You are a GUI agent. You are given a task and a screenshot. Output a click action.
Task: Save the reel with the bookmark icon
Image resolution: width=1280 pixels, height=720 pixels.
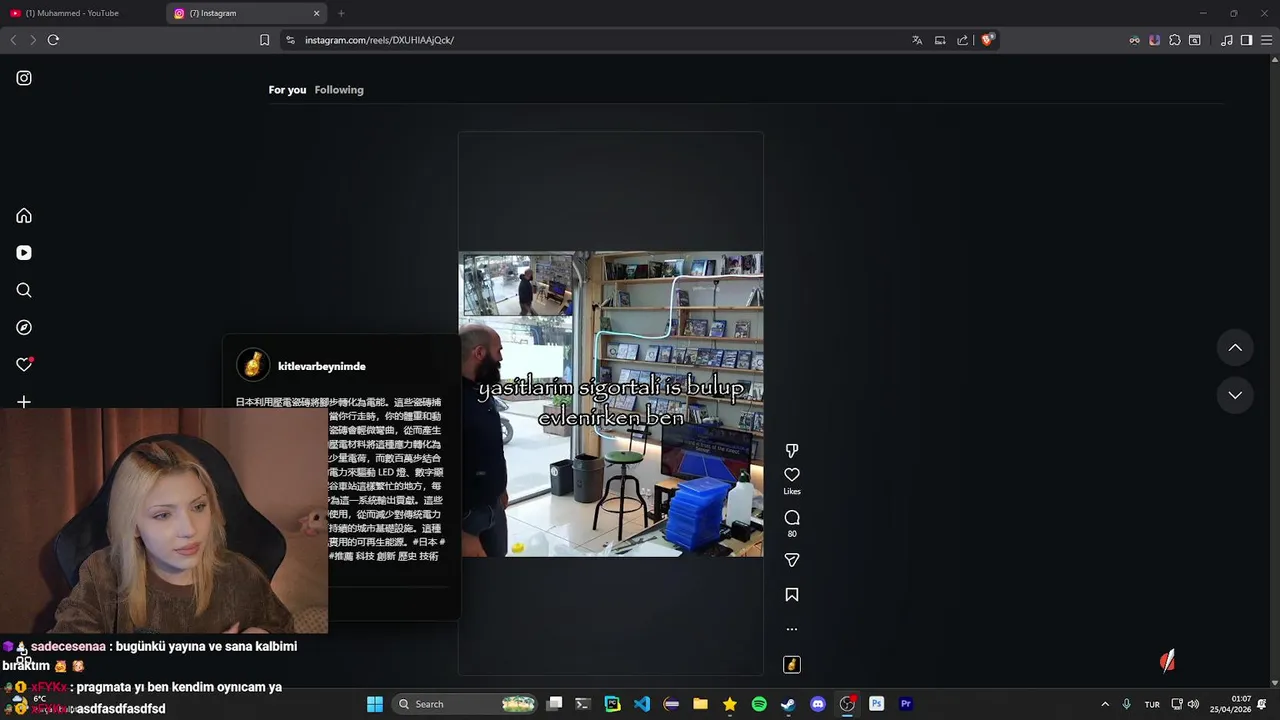(x=792, y=595)
